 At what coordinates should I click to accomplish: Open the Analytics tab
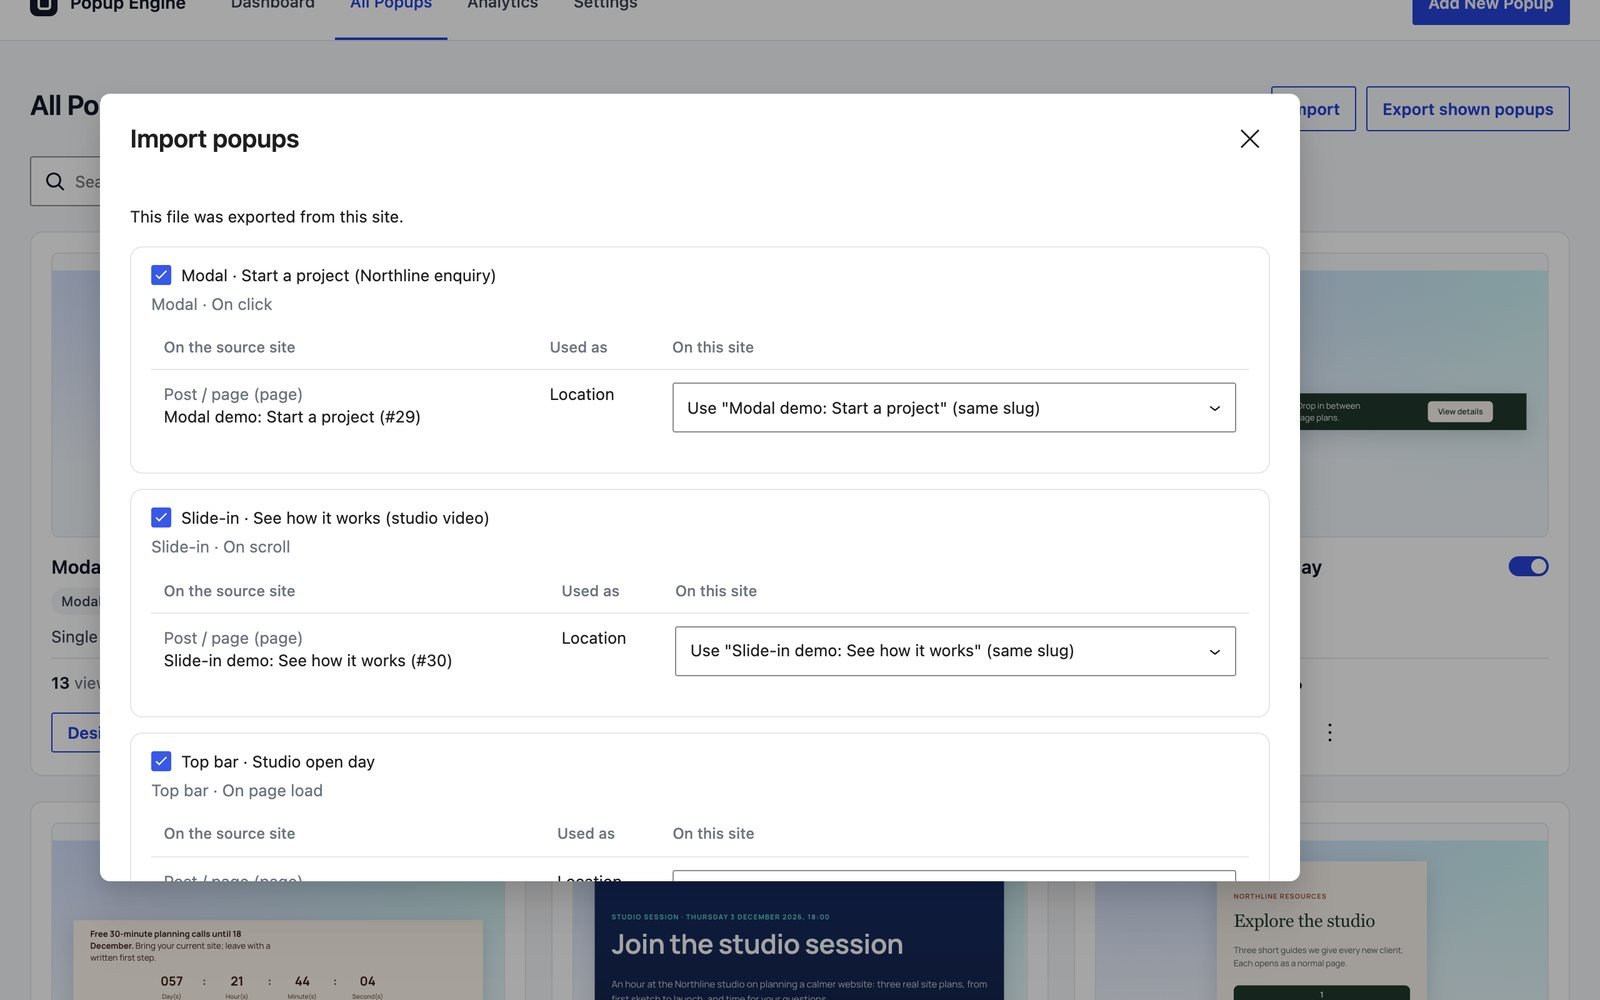[502, 6]
